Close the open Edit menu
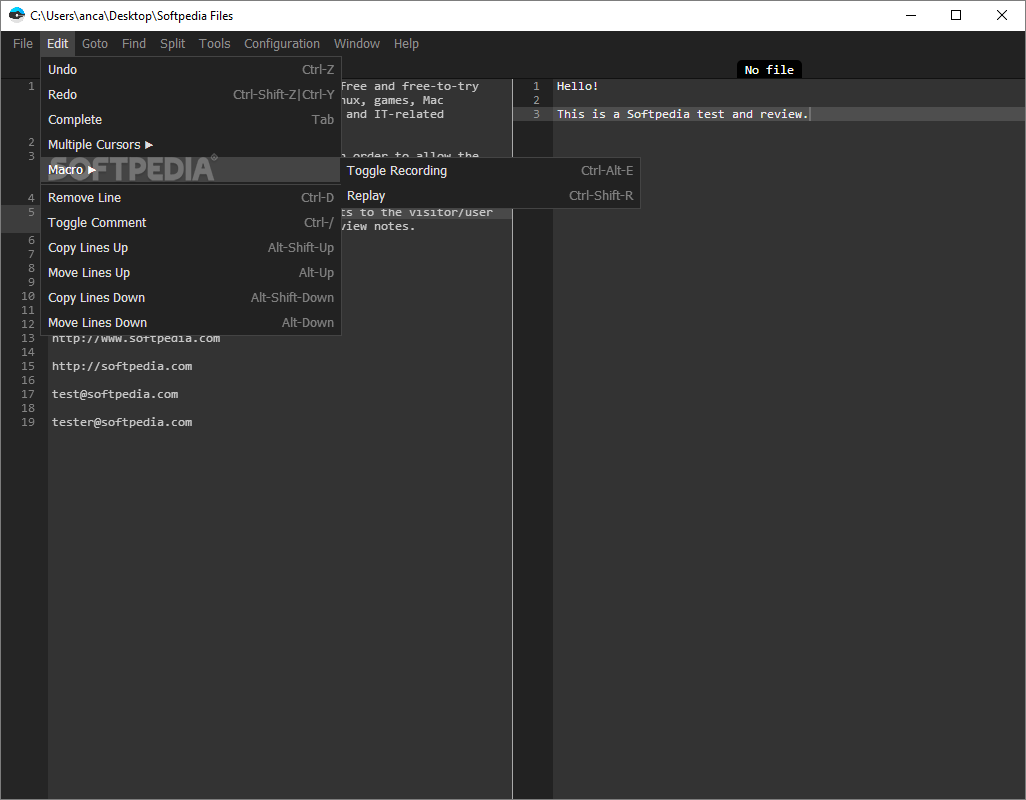Viewport: 1026px width, 800px height. coord(58,44)
